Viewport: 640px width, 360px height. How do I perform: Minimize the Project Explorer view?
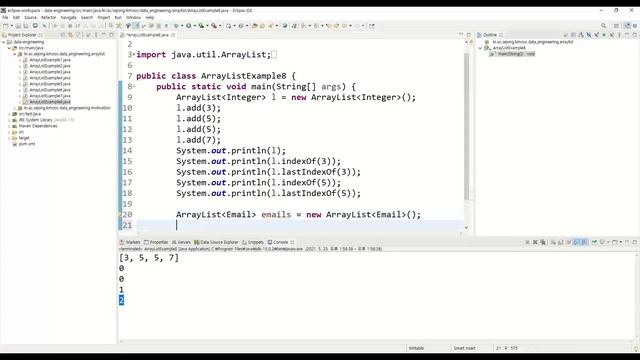coord(104,35)
